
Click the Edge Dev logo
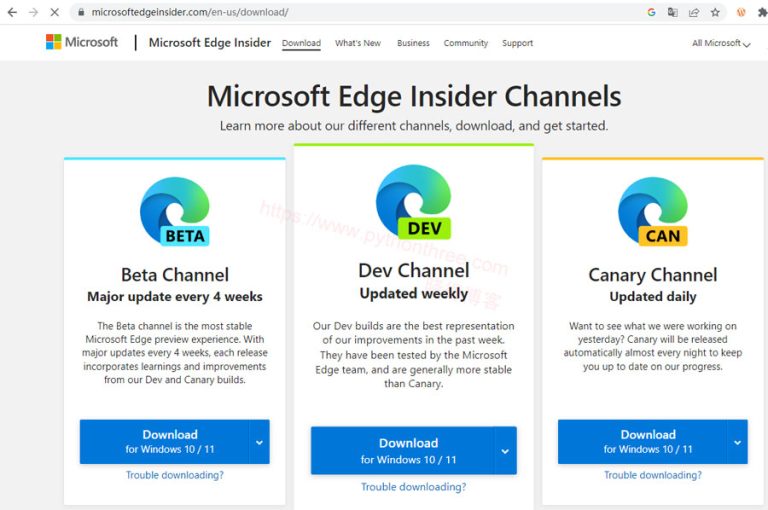413,202
